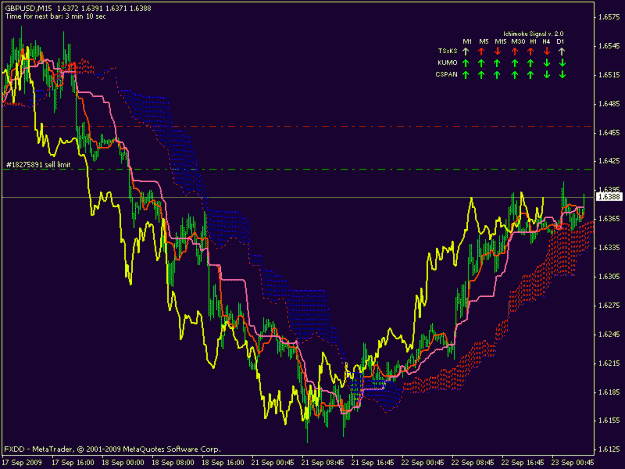Click the TSxKS H4 red down arrow

tap(547, 51)
